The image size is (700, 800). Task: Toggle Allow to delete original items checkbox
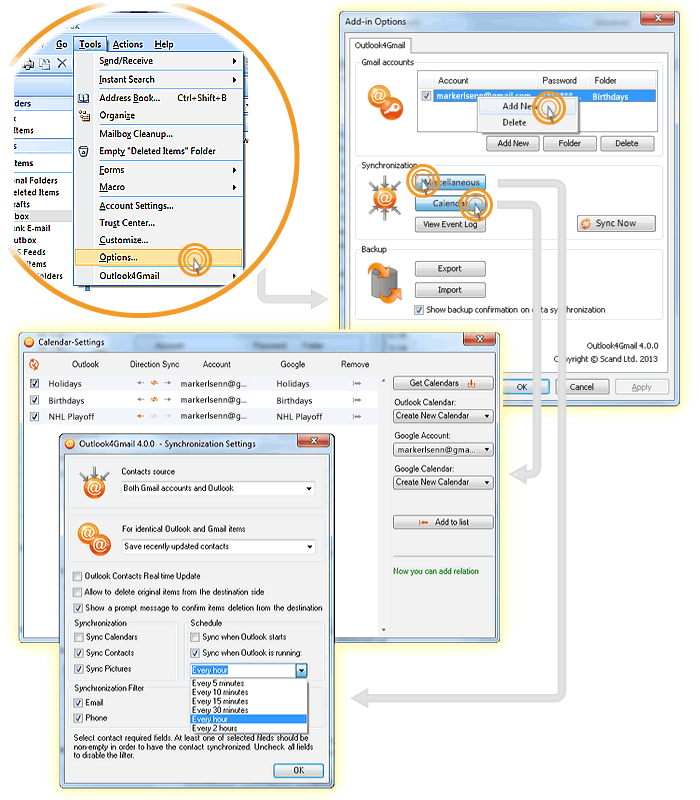coord(78,592)
